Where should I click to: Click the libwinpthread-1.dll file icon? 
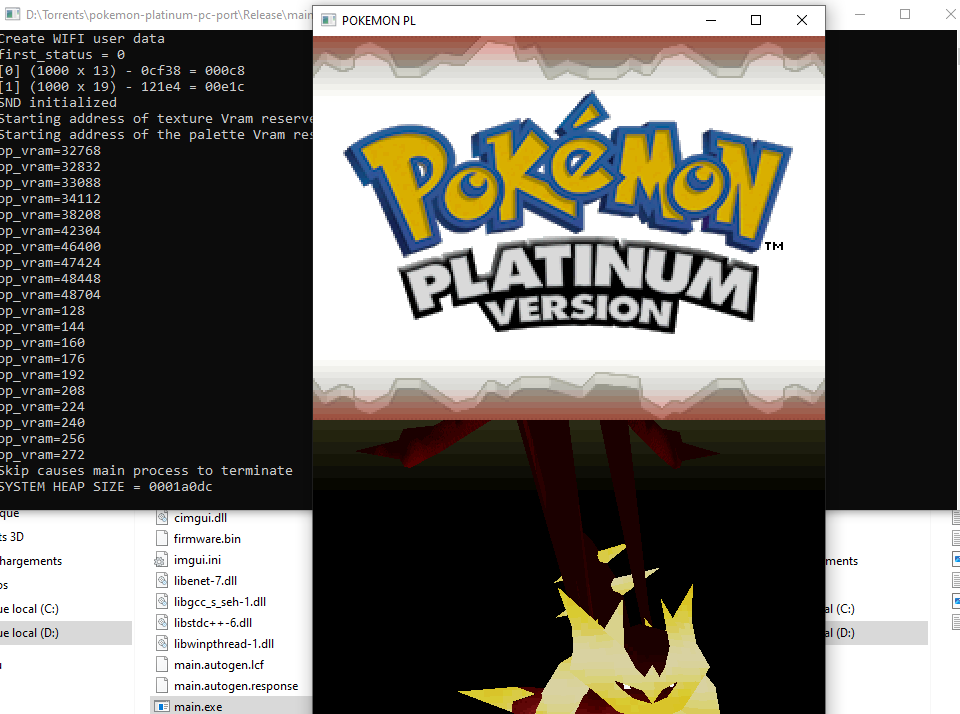tap(162, 644)
